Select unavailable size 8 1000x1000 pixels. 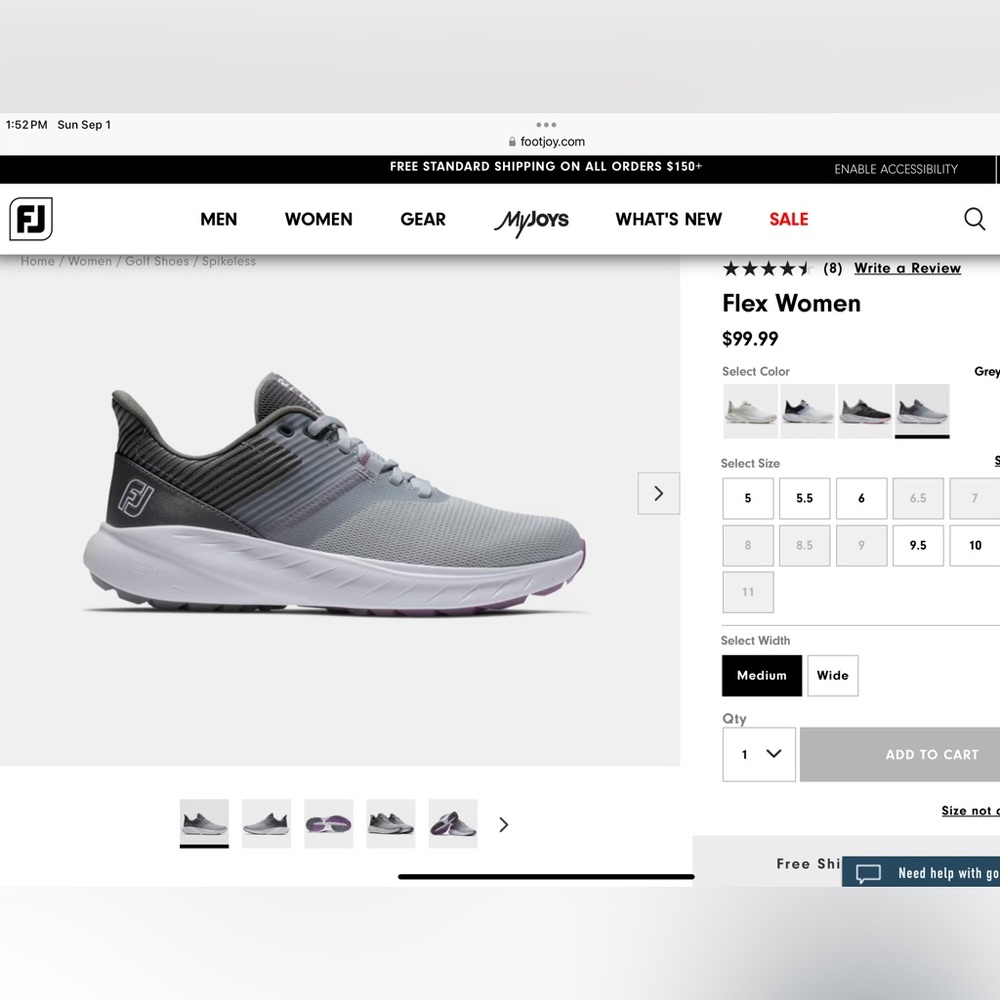coord(748,545)
